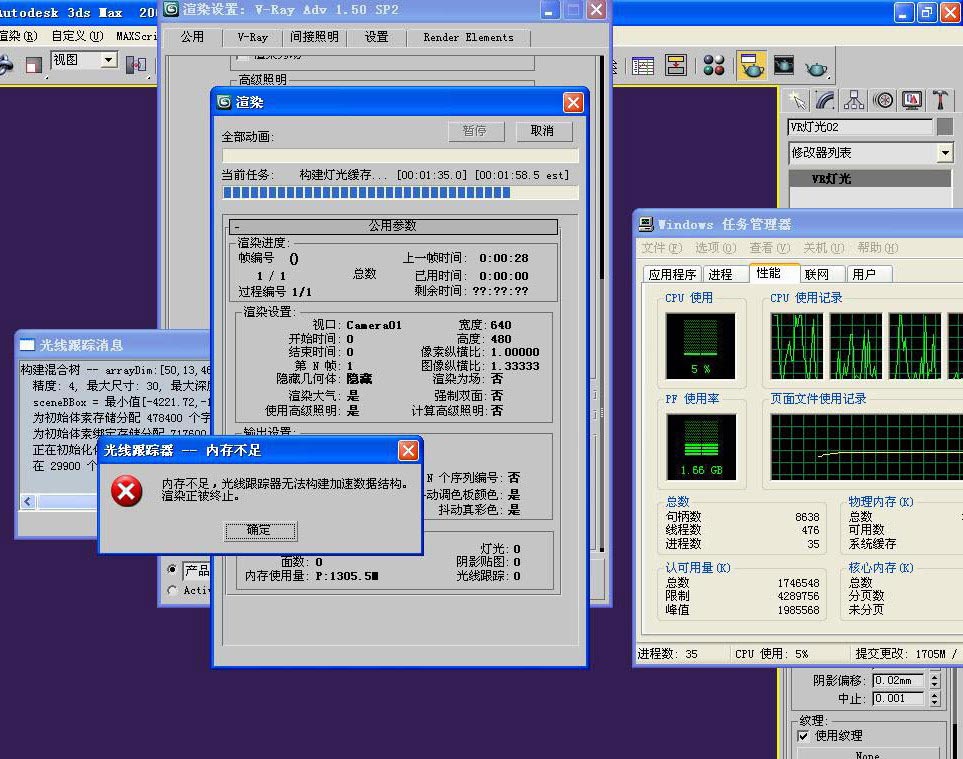Viewport: 963px width, 759px height.
Task: Switch to 应用程序 tab in Task Manager
Action: pos(672,274)
